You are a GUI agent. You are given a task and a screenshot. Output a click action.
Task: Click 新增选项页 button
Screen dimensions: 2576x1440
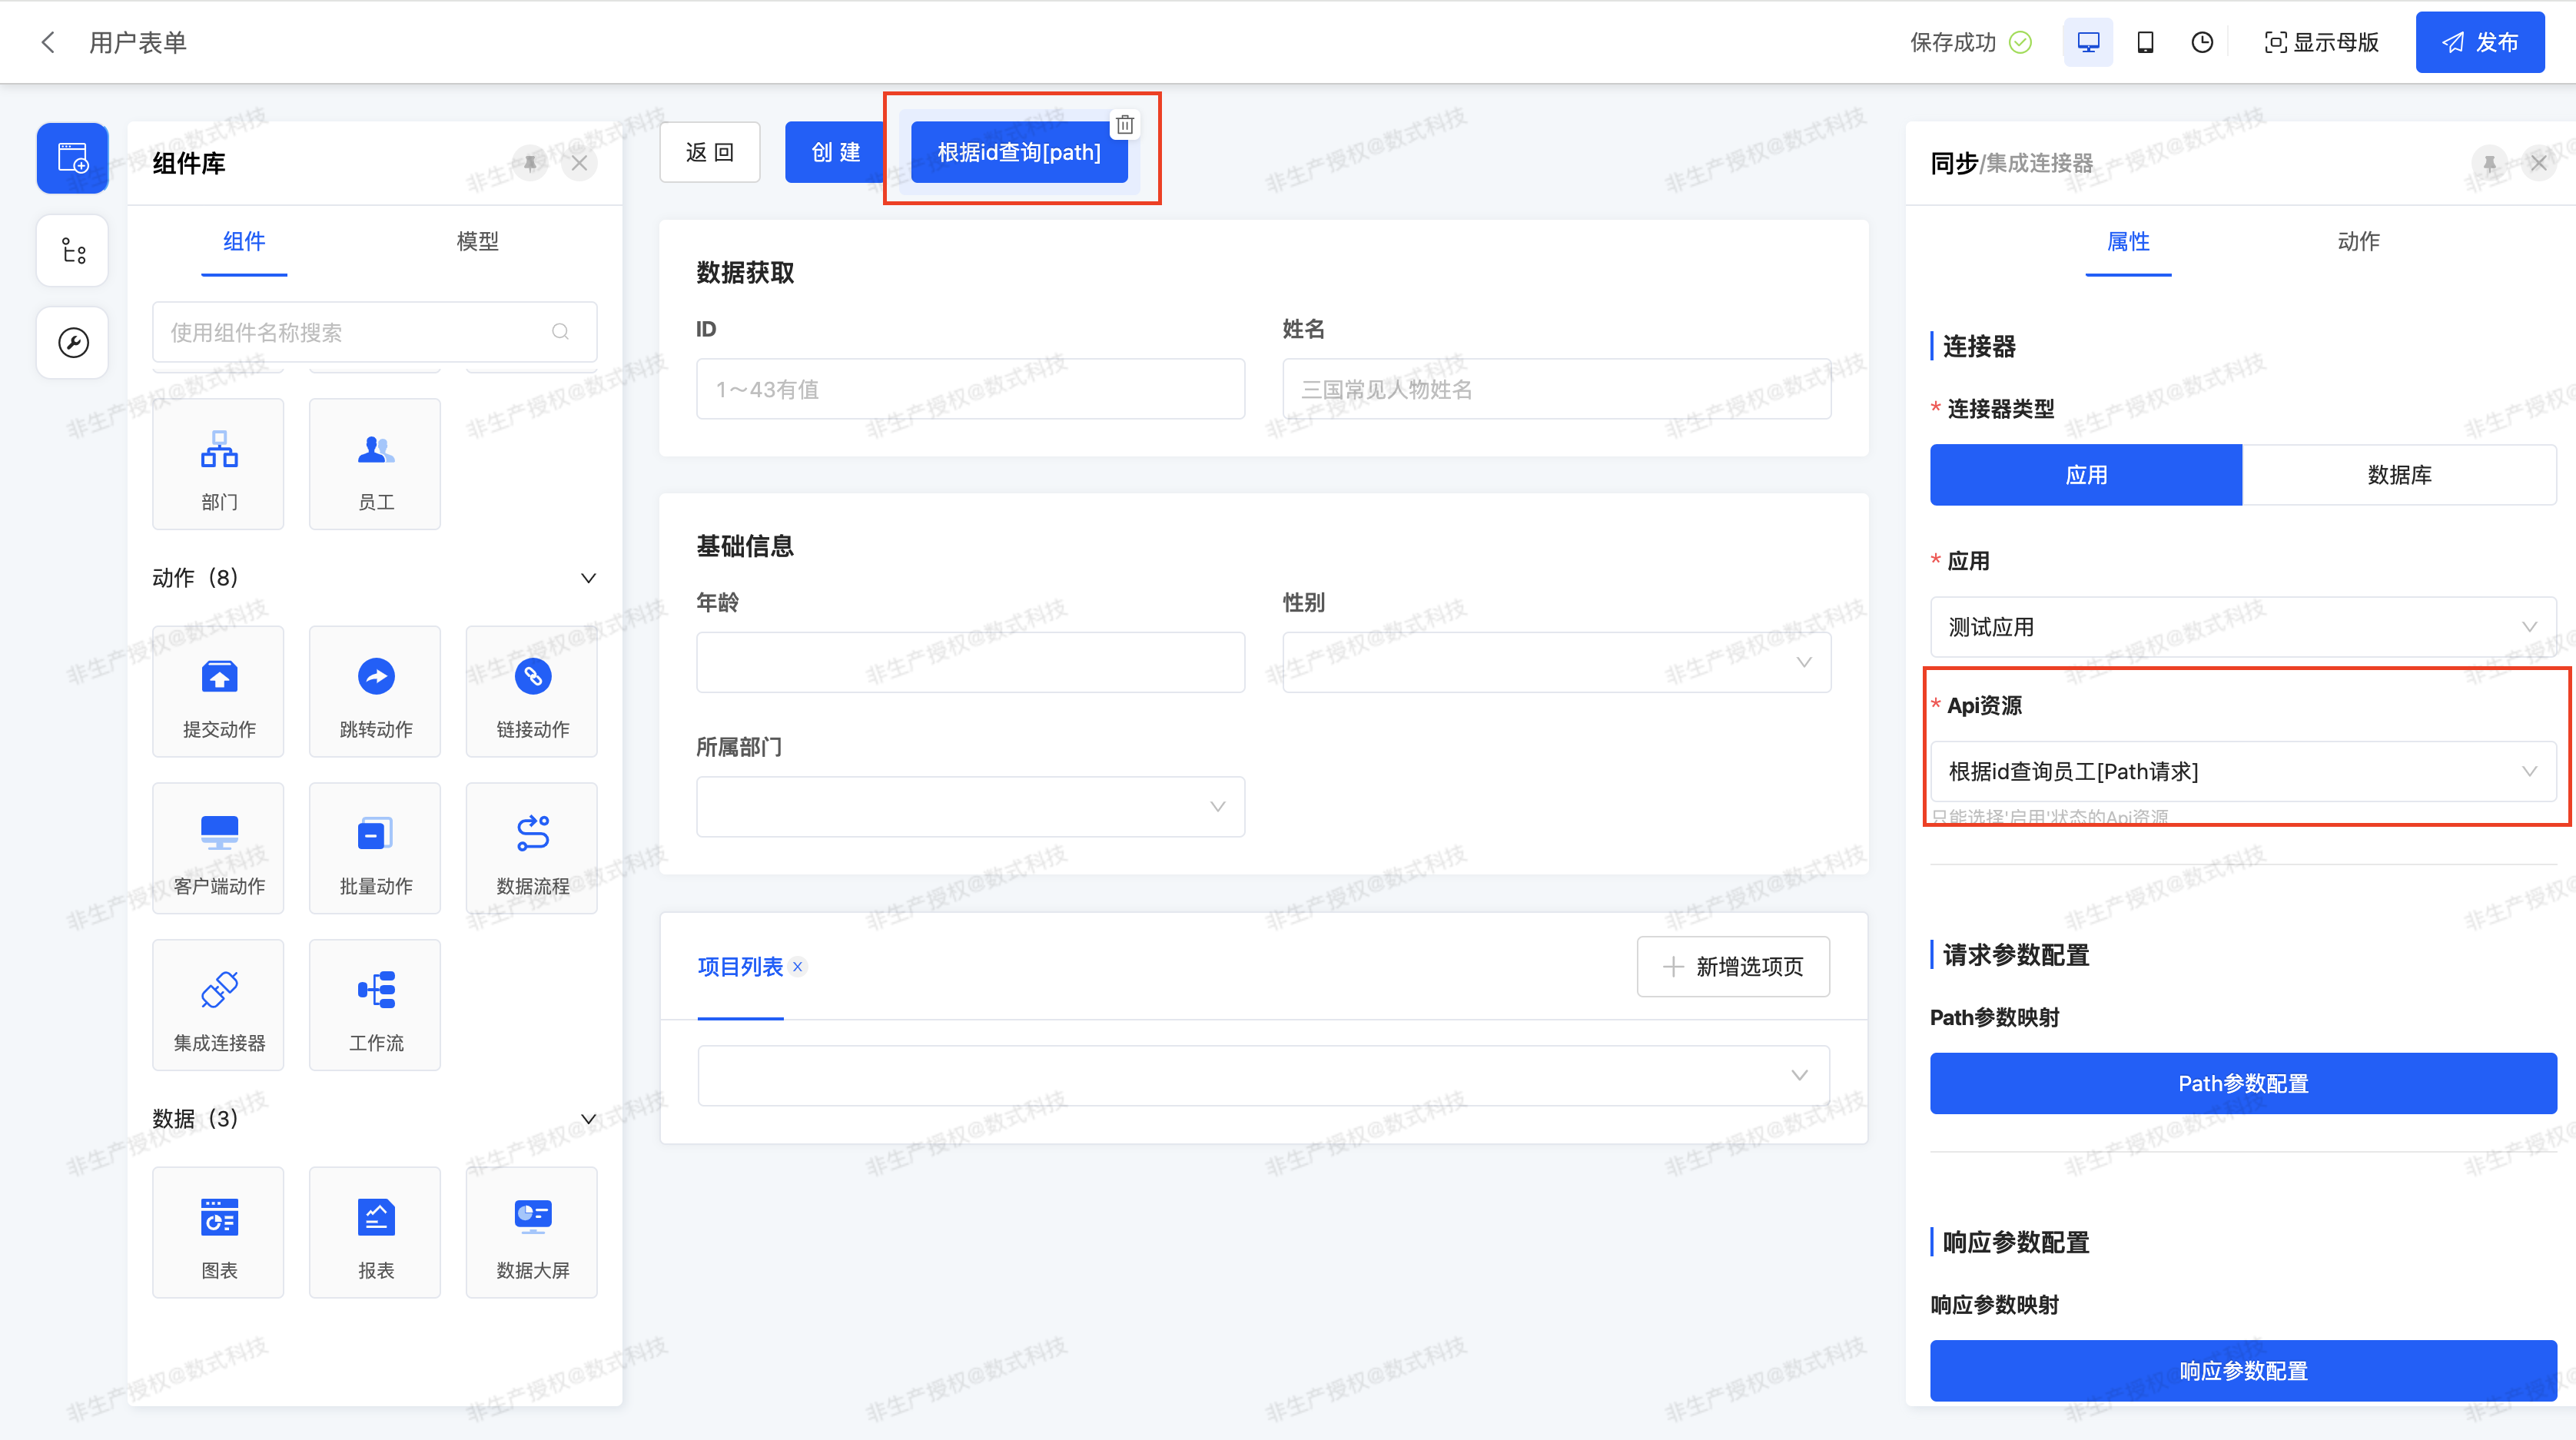(x=1733, y=967)
